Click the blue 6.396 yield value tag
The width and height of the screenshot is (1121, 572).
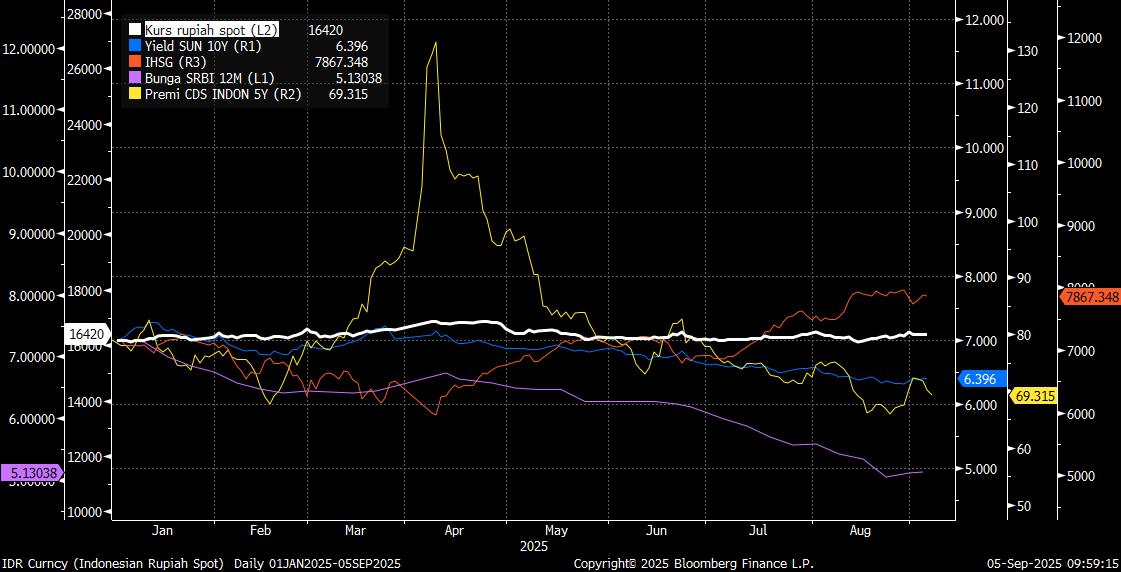[980, 379]
